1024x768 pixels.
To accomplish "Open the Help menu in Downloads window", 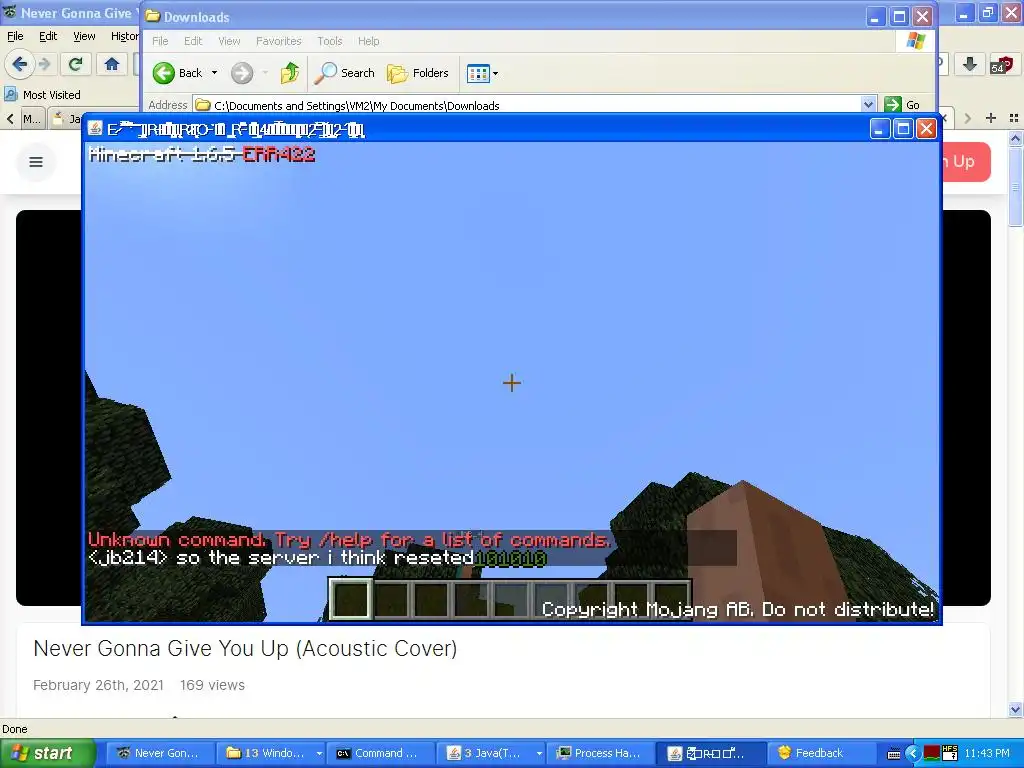I will [x=368, y=40].
